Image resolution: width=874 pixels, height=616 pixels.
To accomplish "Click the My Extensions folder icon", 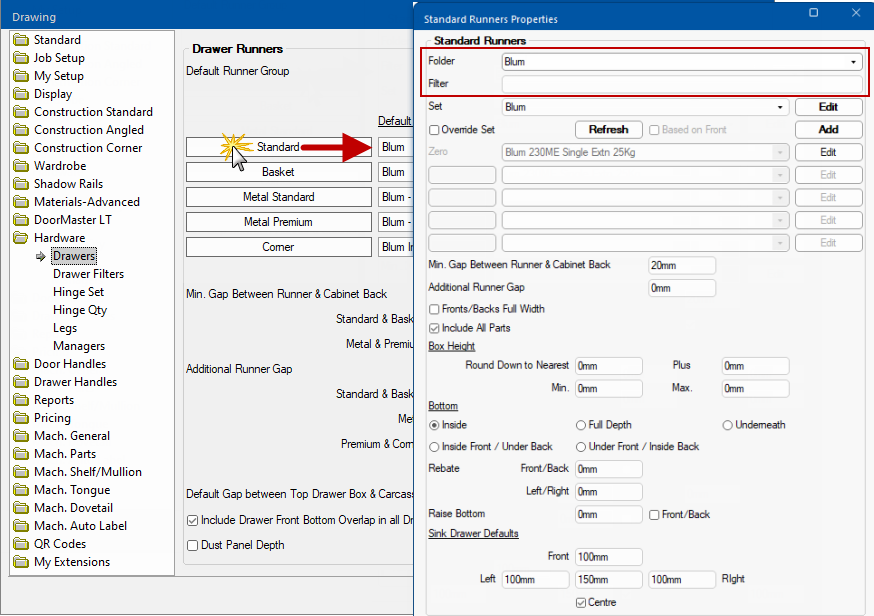I will click(x=21, y=562).
